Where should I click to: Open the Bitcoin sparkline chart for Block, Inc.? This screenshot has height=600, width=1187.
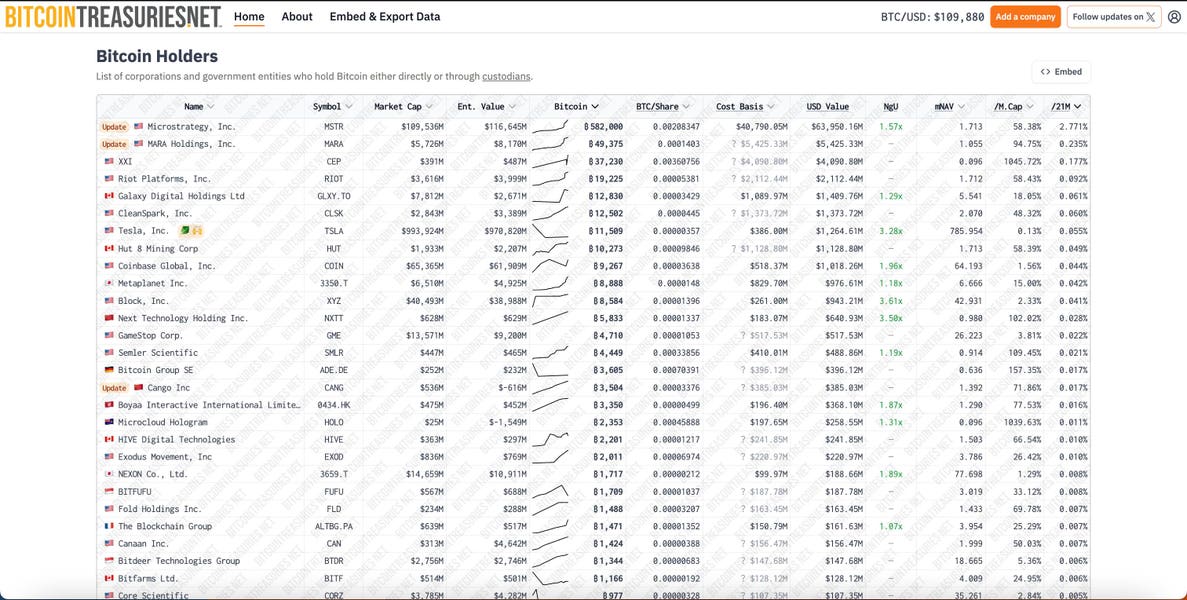[550, 300]
